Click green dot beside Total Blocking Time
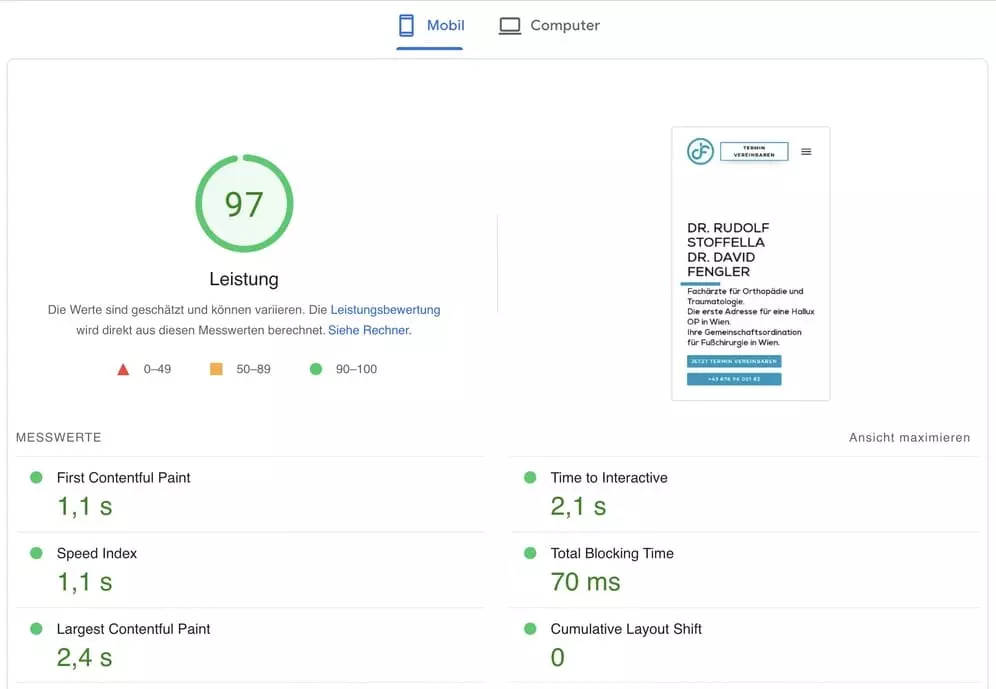The height and width of the screenshot is (689, 996). (530, 553)
